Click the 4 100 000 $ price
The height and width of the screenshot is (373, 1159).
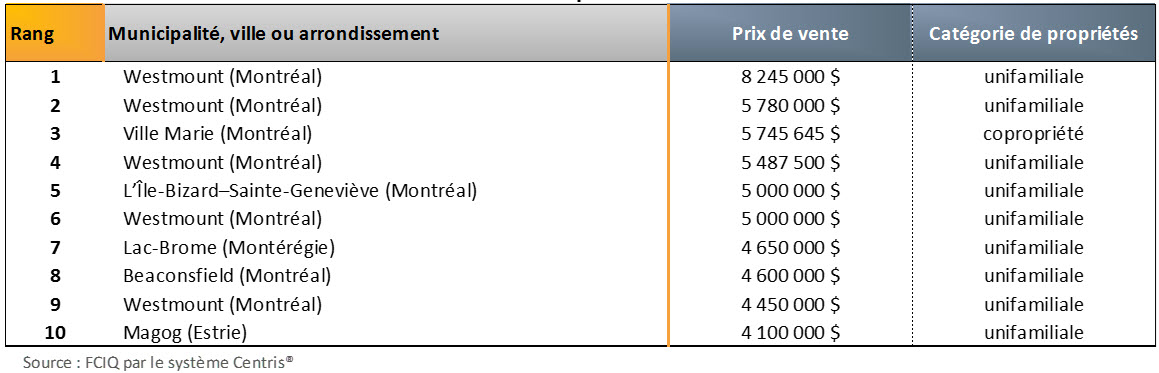point(790,332)
